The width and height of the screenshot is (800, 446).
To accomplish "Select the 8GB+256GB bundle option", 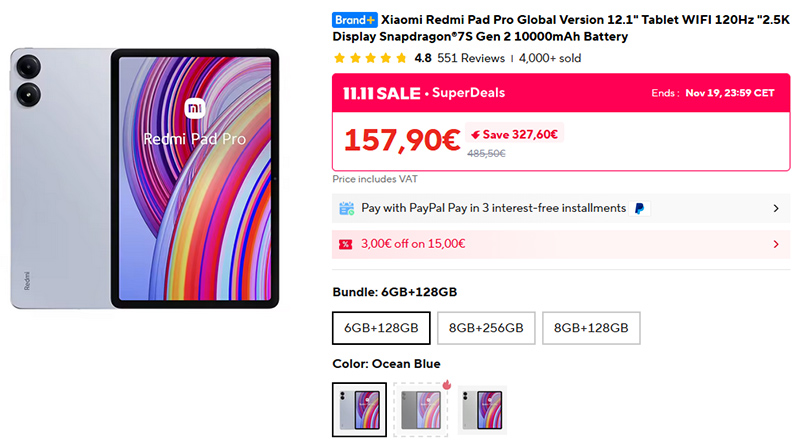I will (486, 328).
